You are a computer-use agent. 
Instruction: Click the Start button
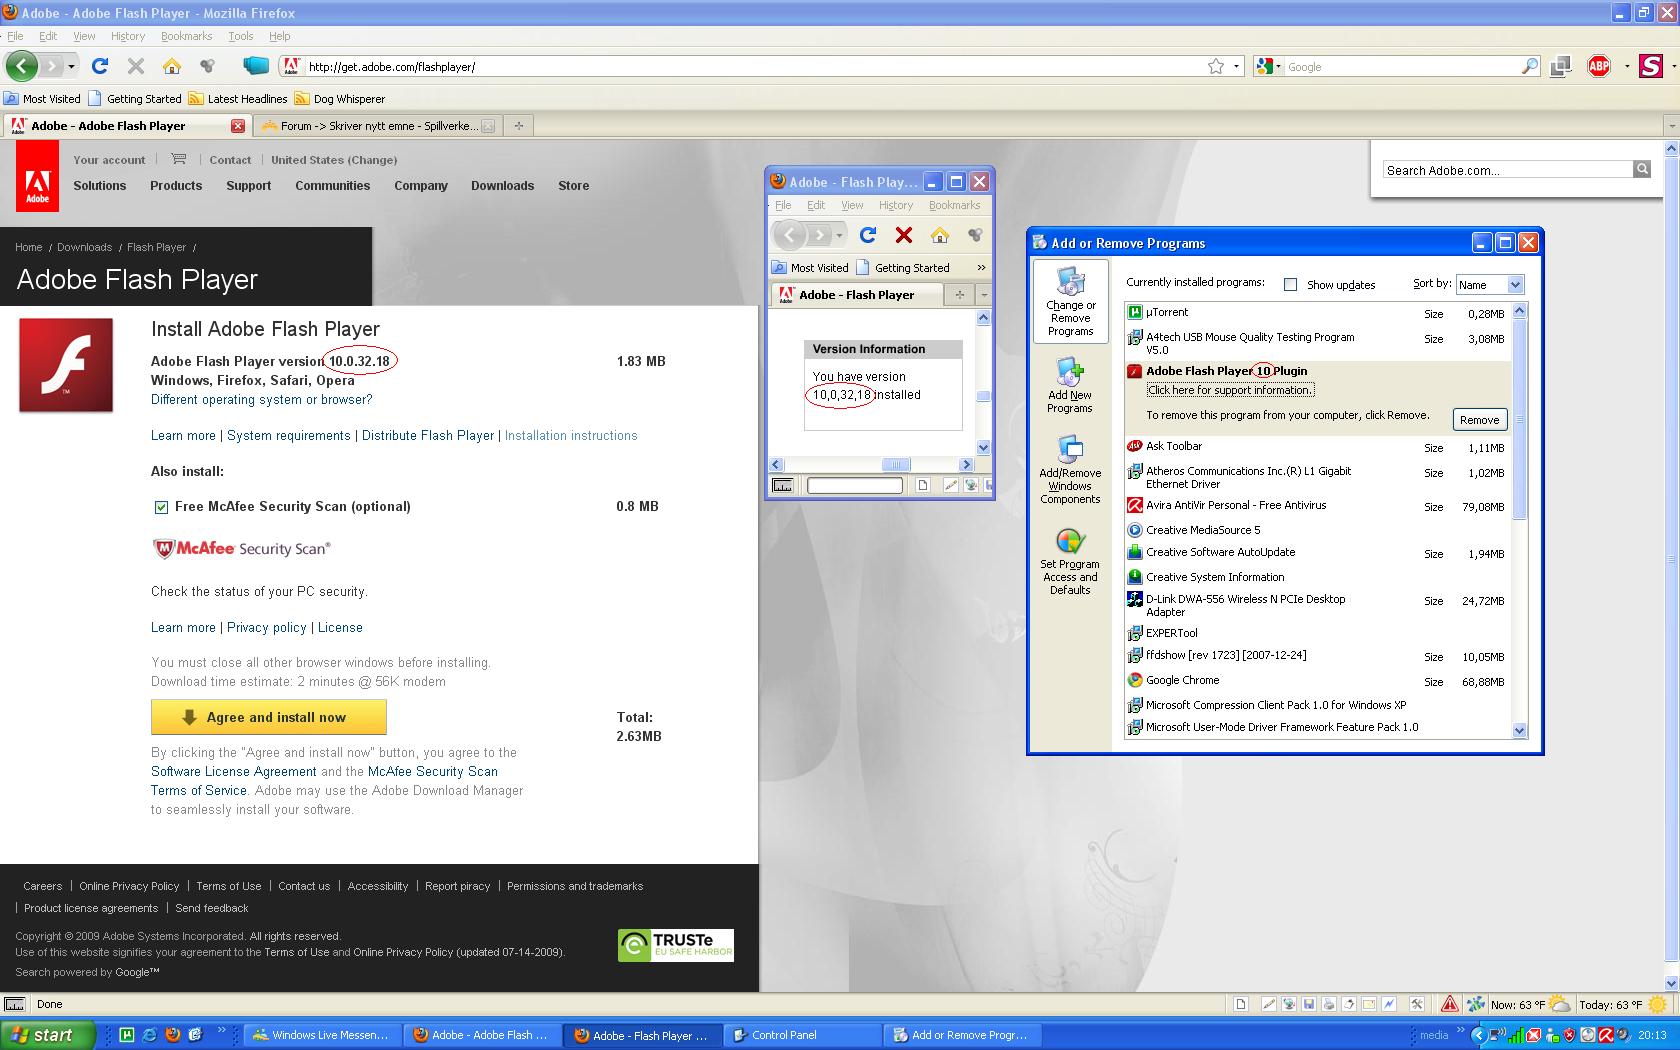tap(48, 1035)
